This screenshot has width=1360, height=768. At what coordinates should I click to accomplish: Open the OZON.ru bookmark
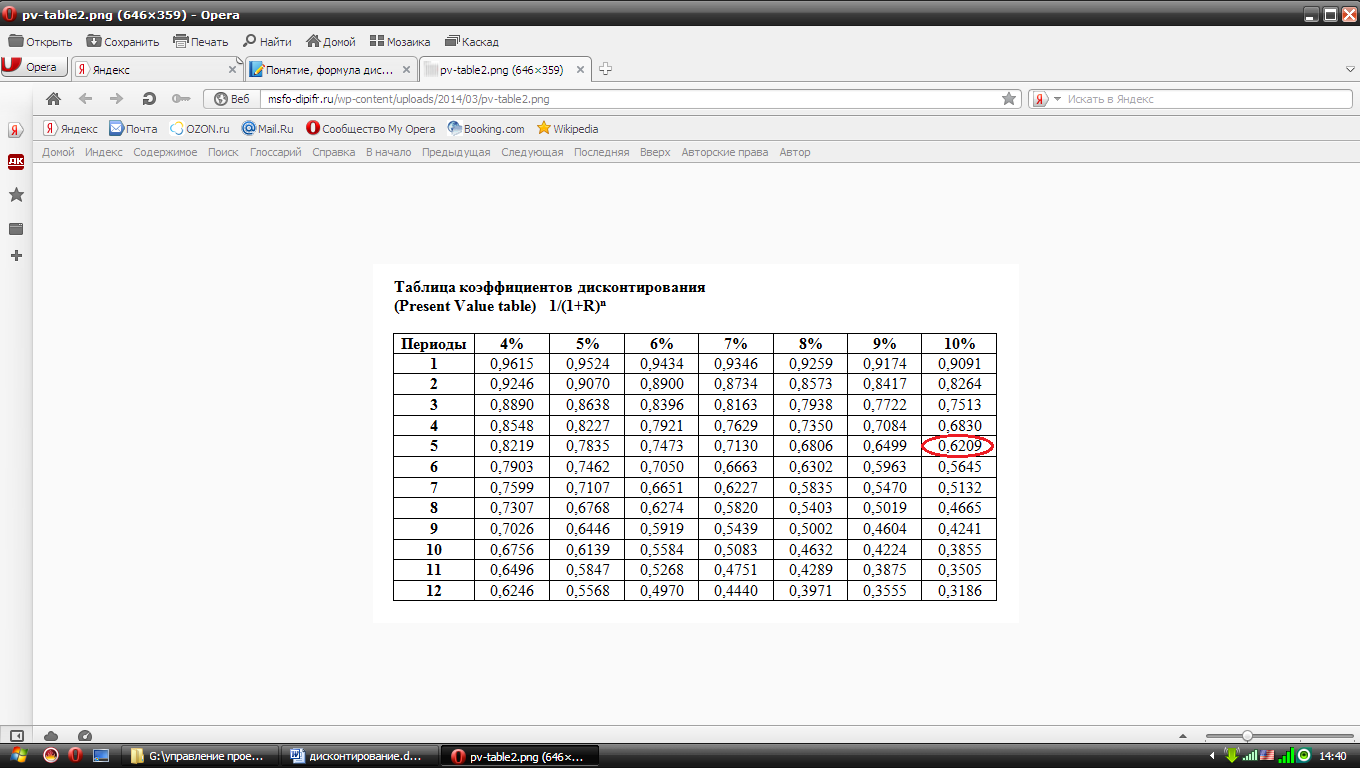(200, 128)
